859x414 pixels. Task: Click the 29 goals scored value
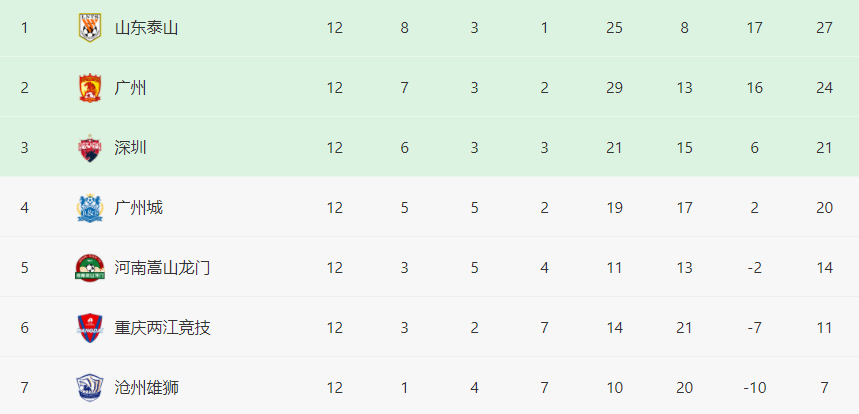(x=614, y=88)
